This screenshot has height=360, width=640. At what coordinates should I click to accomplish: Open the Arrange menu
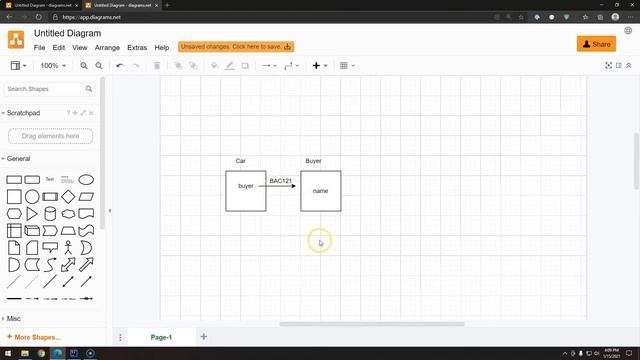pyautogui.click(x=107, y=48)
